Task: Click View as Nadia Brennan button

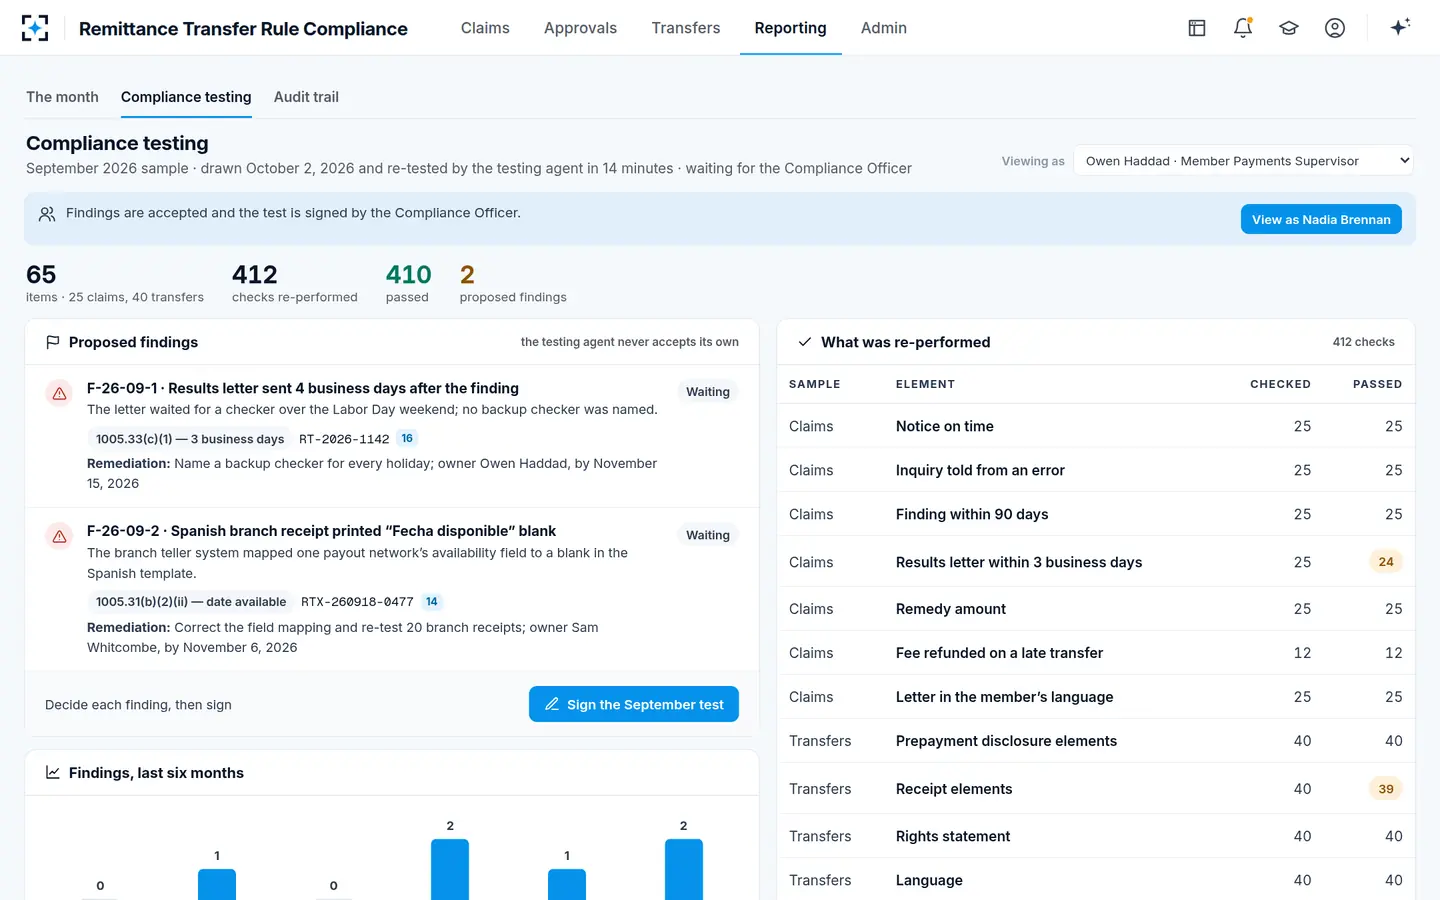Action: tap(1321, 219)
